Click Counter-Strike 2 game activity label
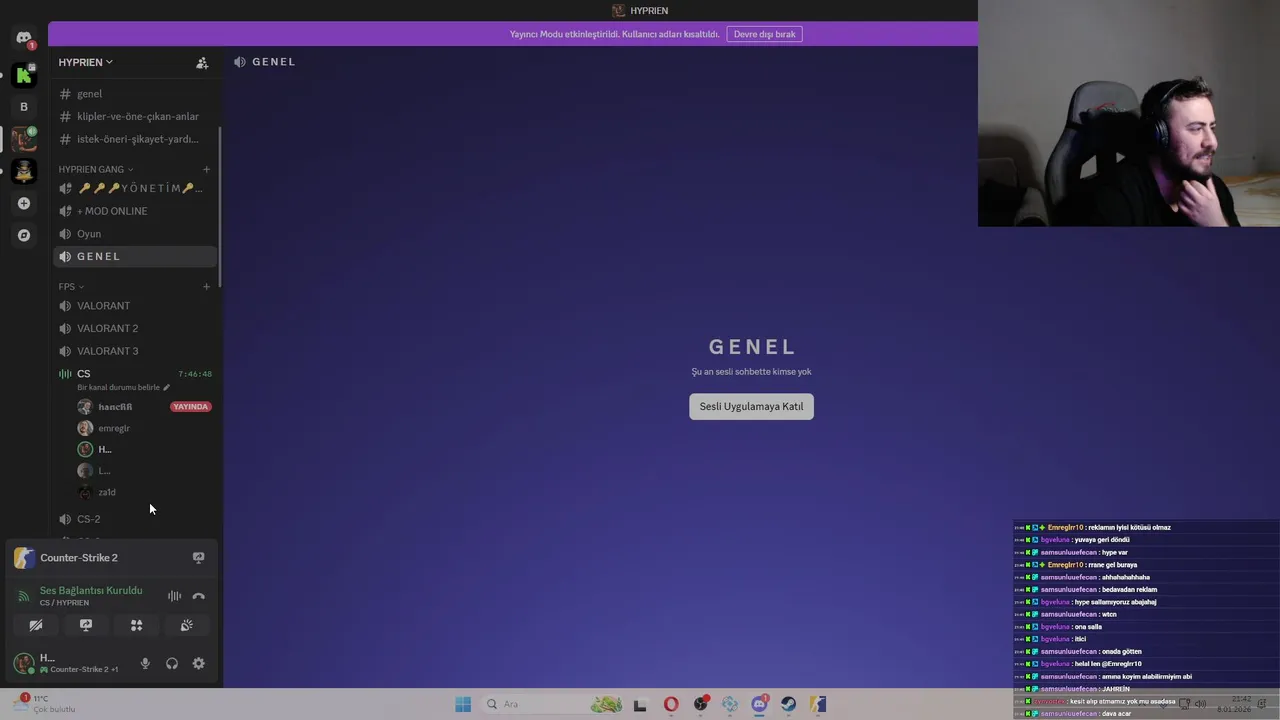1280x720 pixels. point(79,558)
